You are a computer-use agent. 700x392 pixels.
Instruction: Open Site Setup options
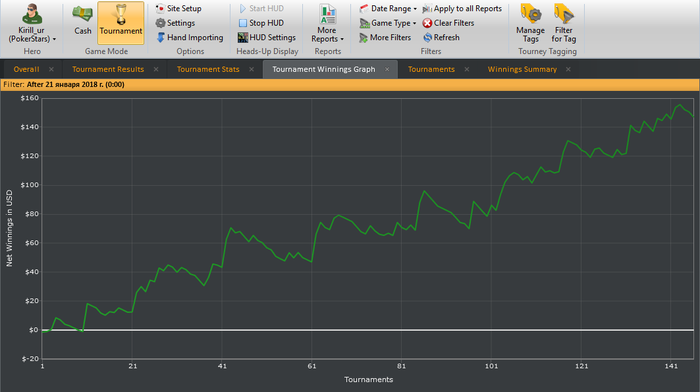pyautogui.click(x=179, y=8)
